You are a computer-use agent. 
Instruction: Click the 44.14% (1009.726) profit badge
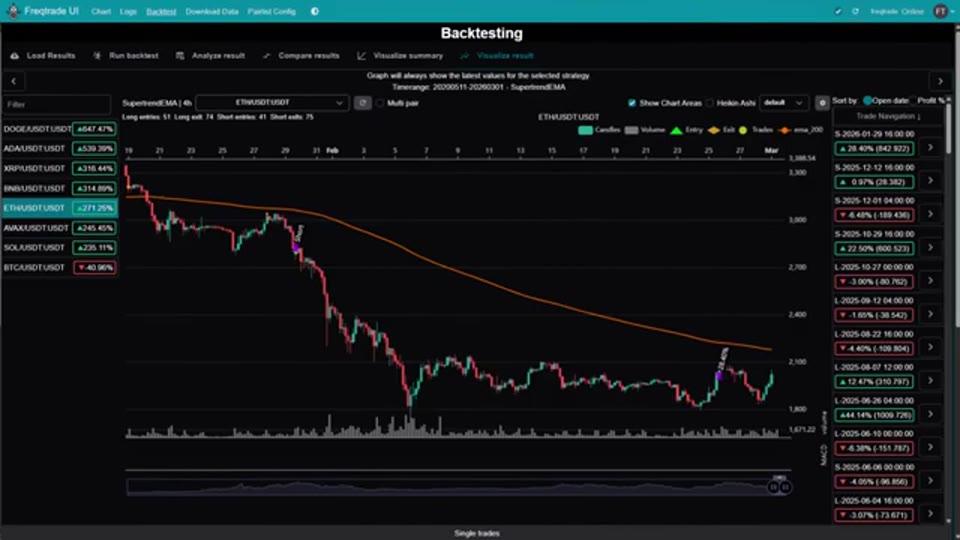(874, 415)
